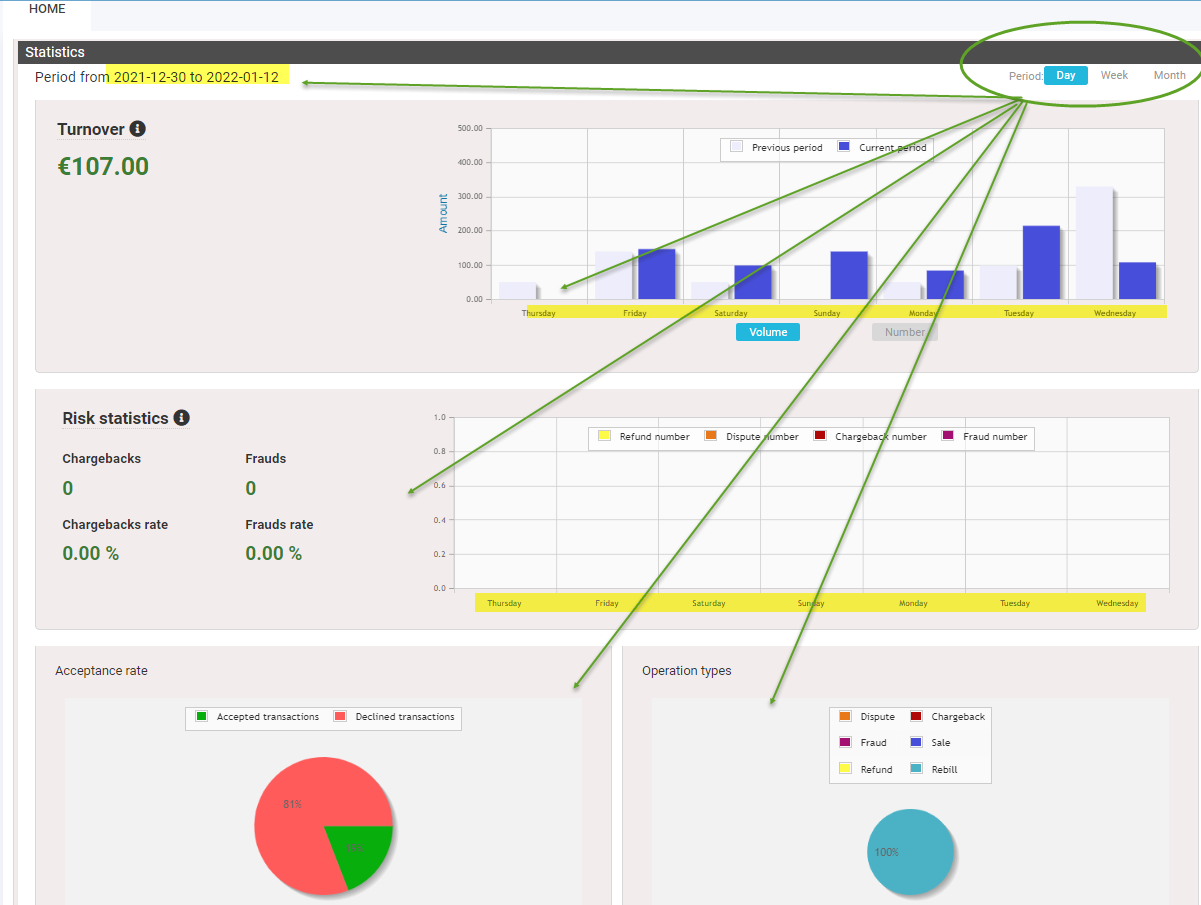Toggle Current period legend swatch

pyautogui.click(x=844, y=147)
